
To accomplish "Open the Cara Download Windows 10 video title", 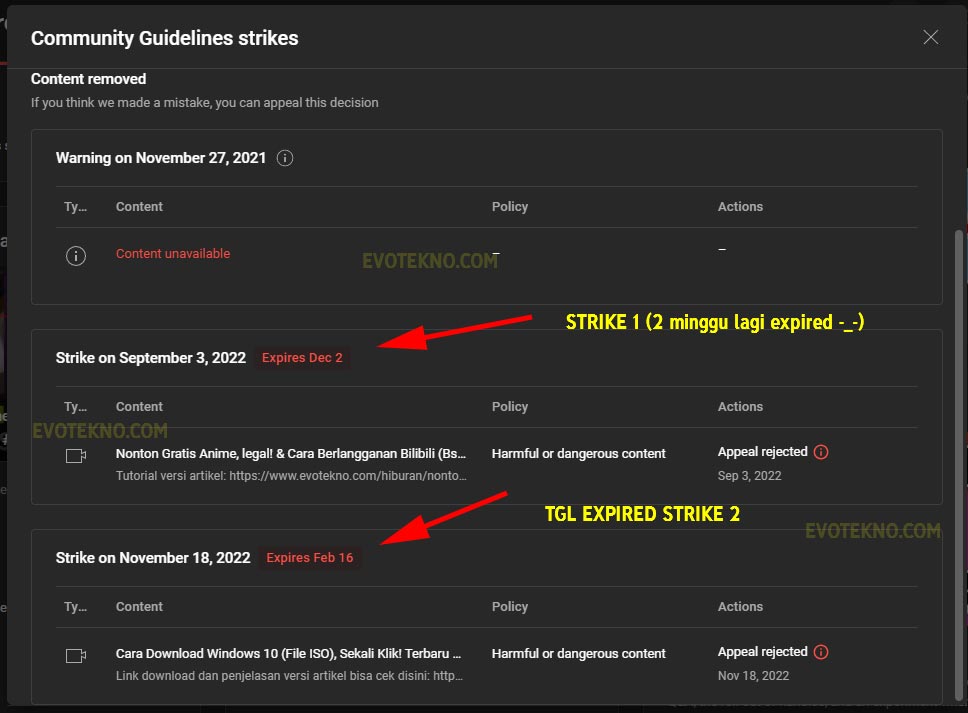I will pos(288,653).
